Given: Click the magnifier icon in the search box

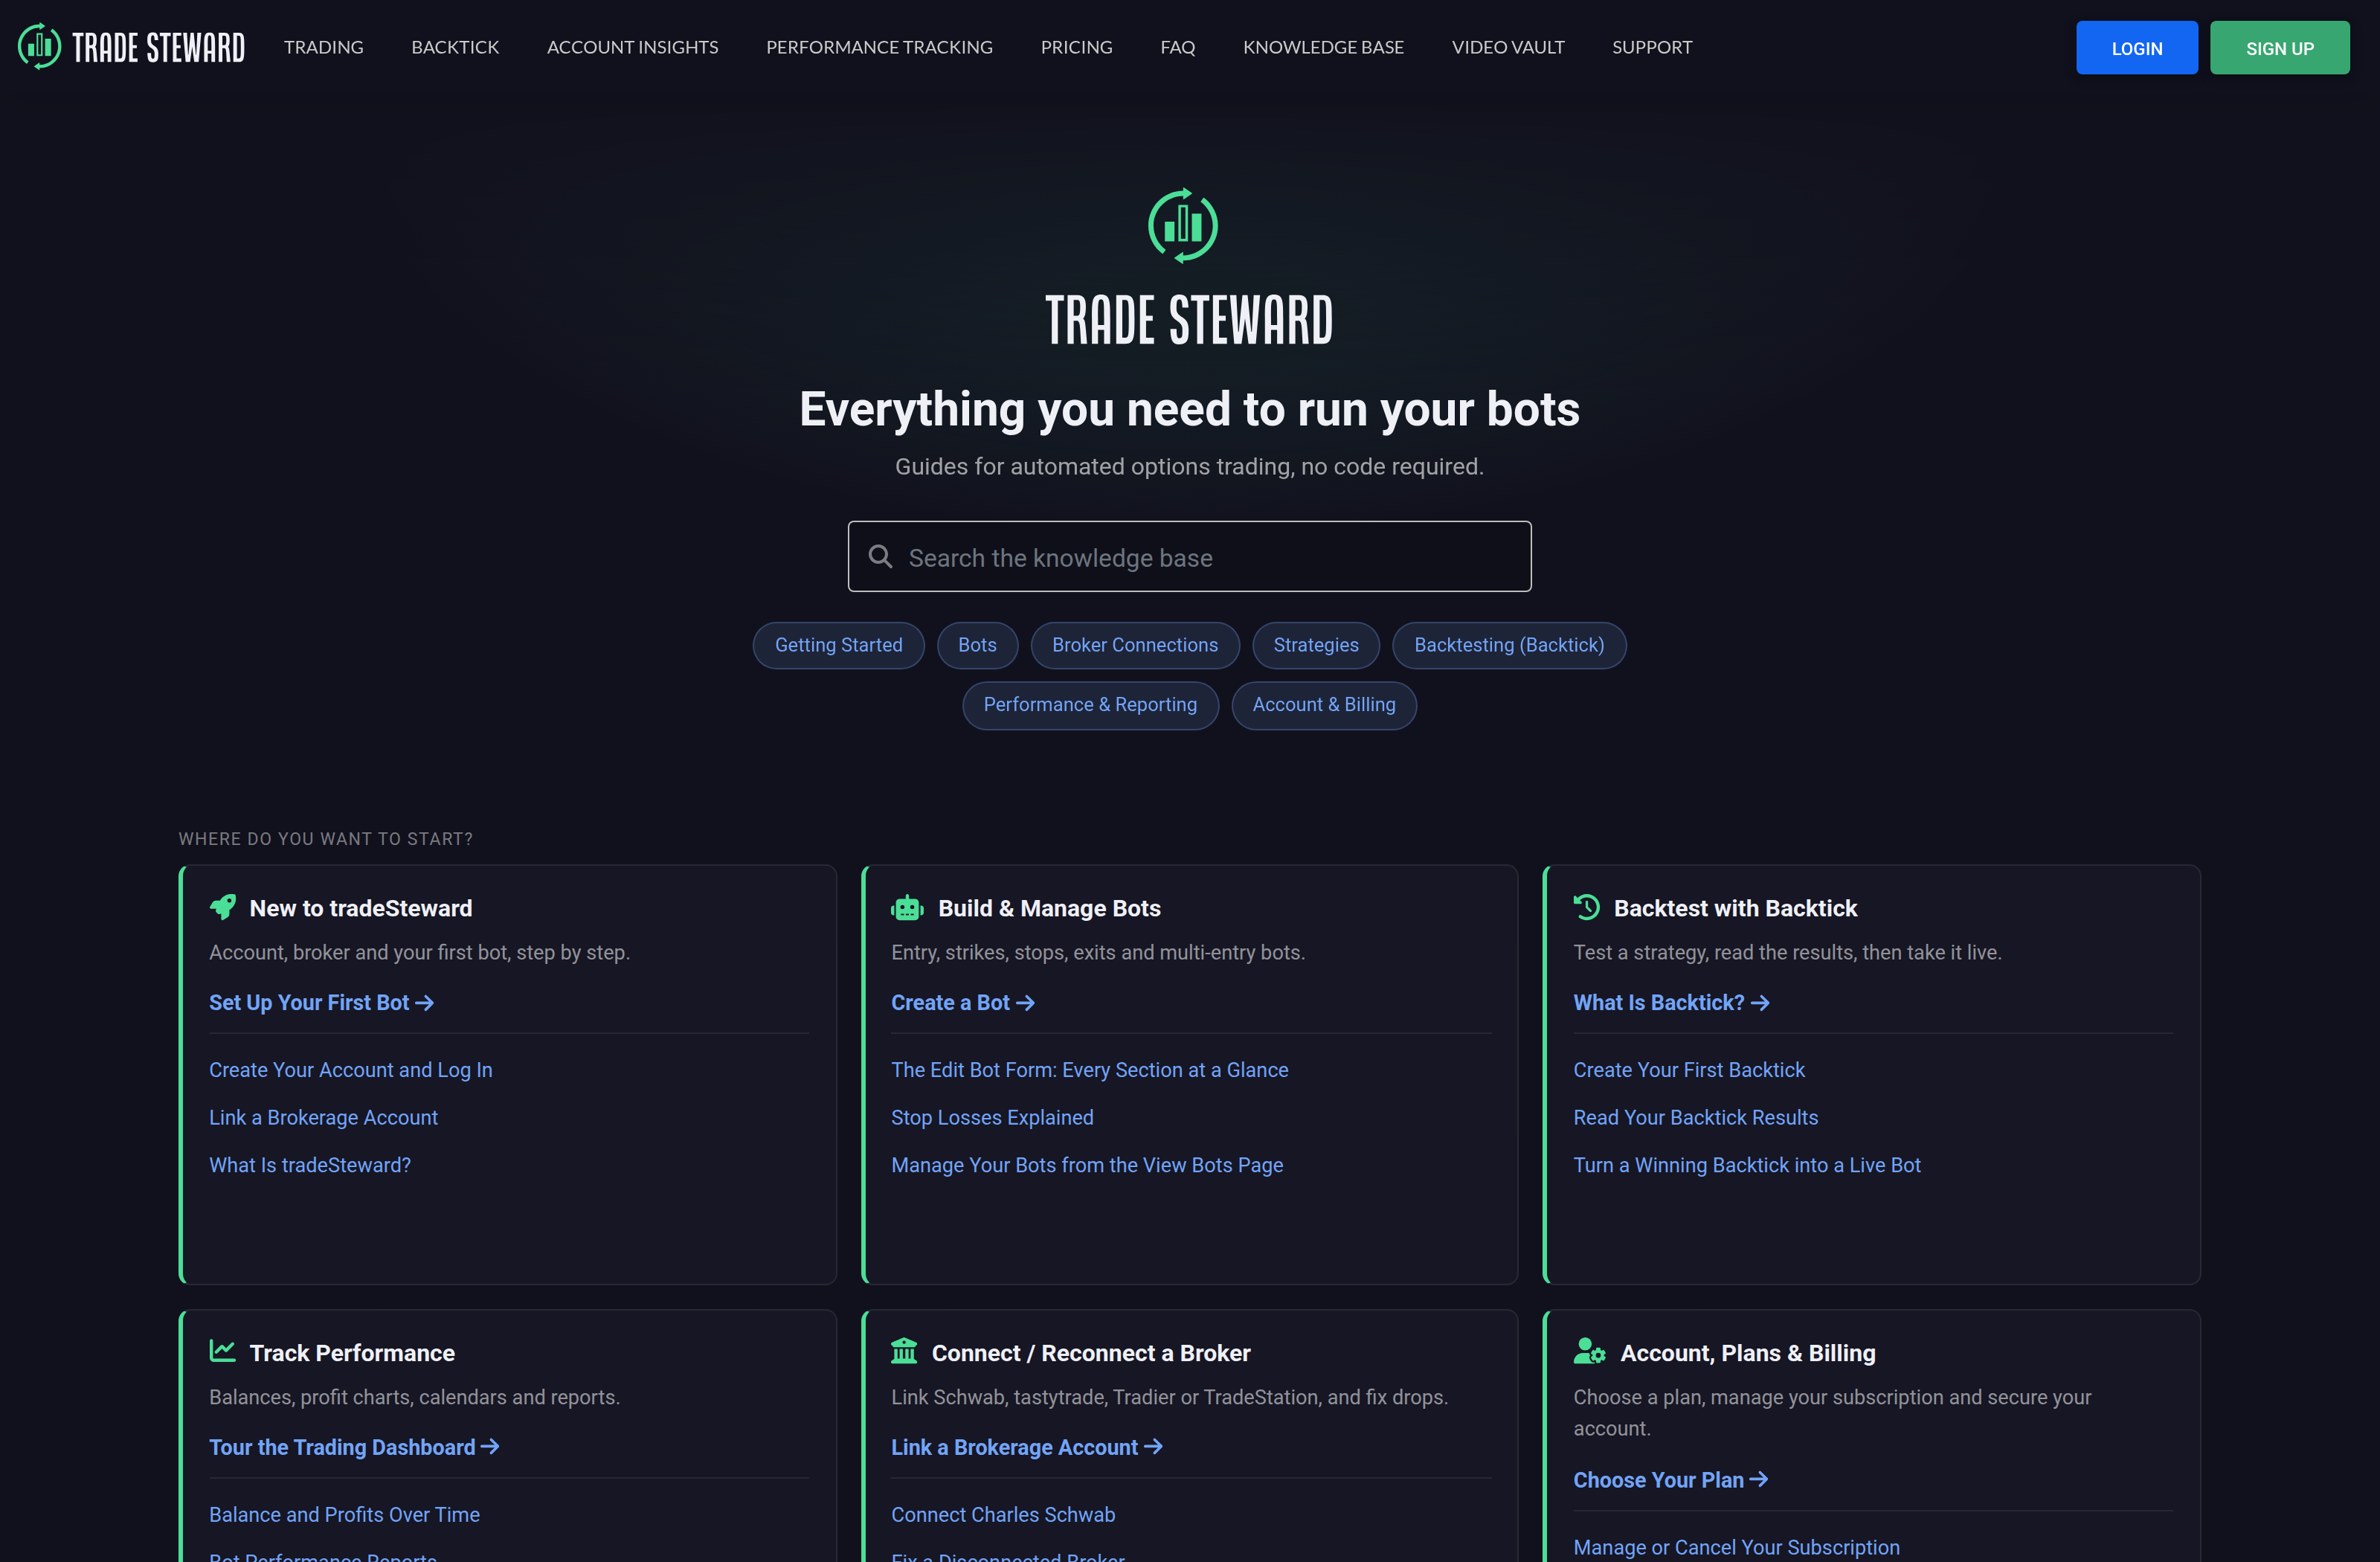Looking at the screenshot, I should point(880,556).
